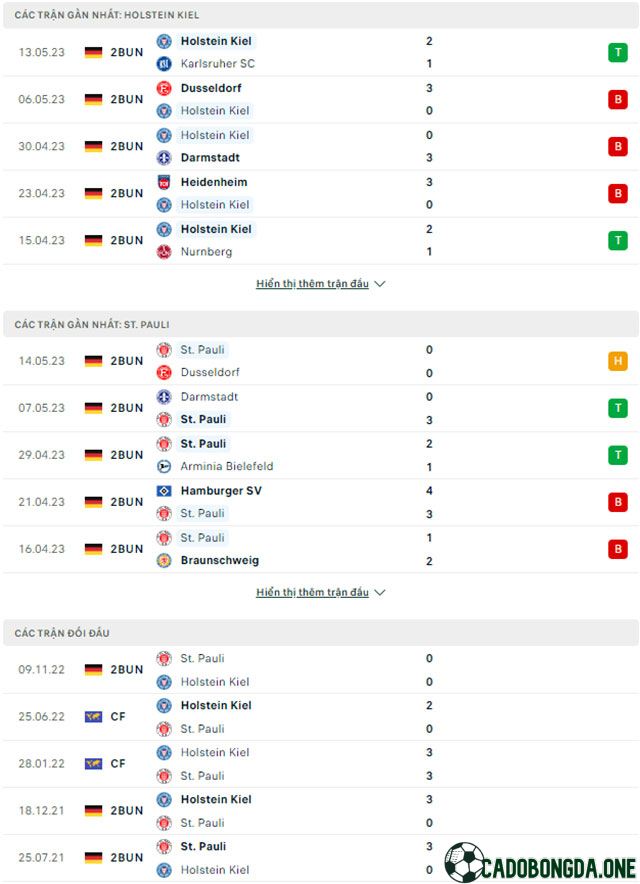Image resolution: width=640 pixels, height=884 pixels.
Task: Click the Karlsruher SC club logo
Action: click(164, 64)
